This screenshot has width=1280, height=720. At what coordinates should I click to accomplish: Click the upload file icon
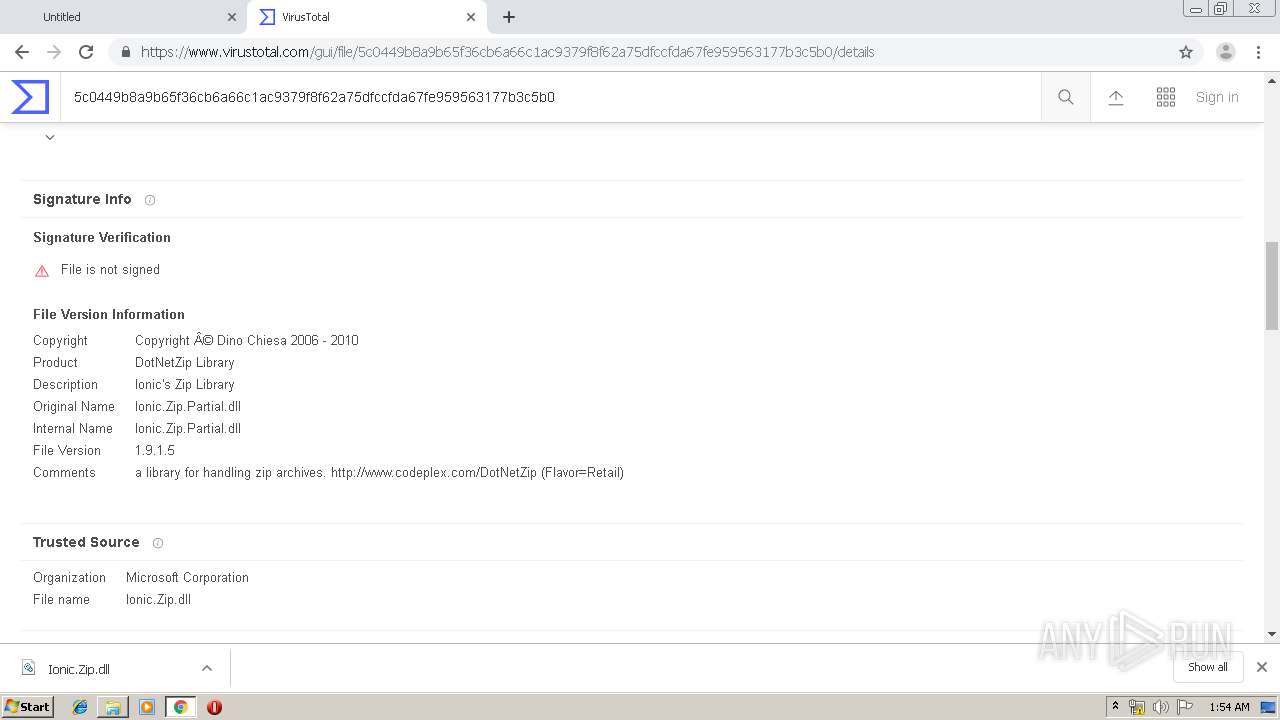pos(1116,97)
